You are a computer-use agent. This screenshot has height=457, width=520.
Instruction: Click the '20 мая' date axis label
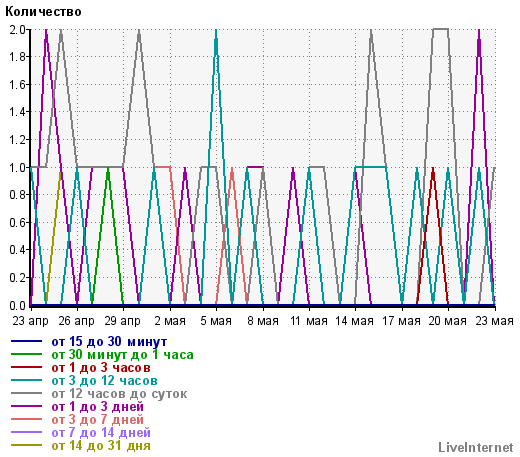447,321
